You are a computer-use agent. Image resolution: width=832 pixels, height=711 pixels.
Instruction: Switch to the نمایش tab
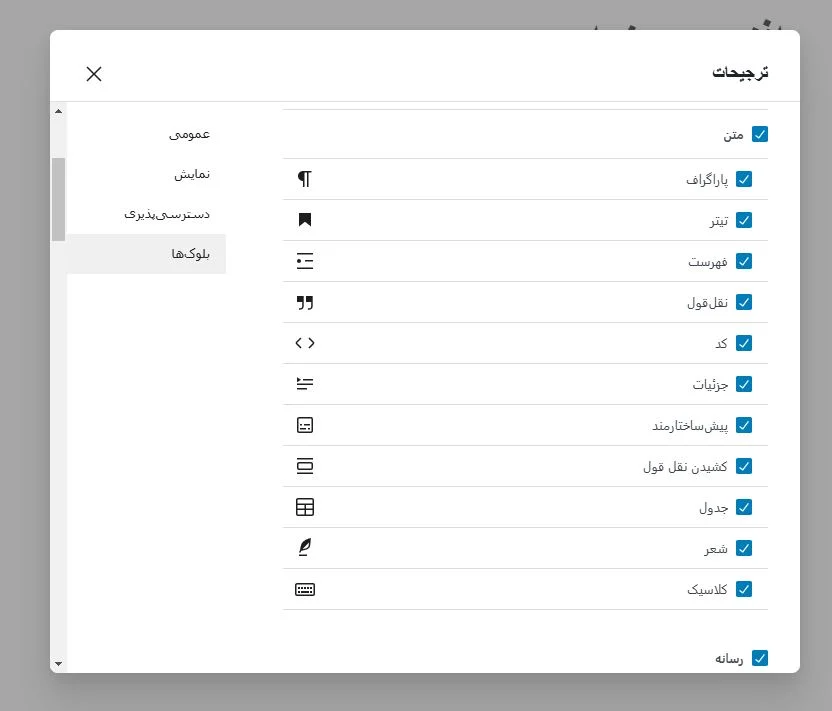pyautogui.click(x=192, y=173)
